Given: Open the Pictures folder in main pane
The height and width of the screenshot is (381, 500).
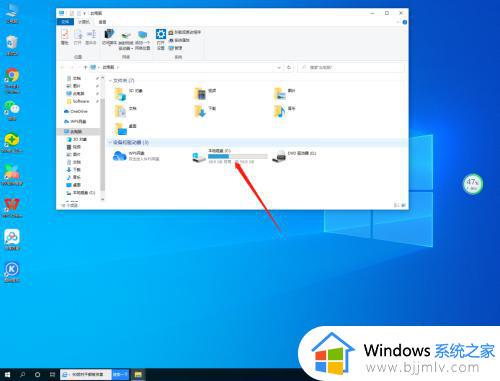Looking at the screenshot, I should coord(285,93).
